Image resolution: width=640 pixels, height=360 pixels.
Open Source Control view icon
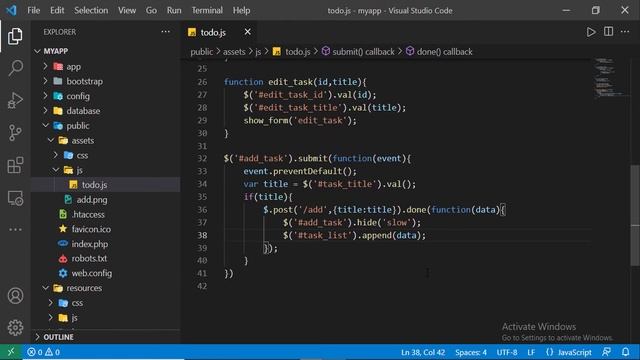tap(15, 133)
